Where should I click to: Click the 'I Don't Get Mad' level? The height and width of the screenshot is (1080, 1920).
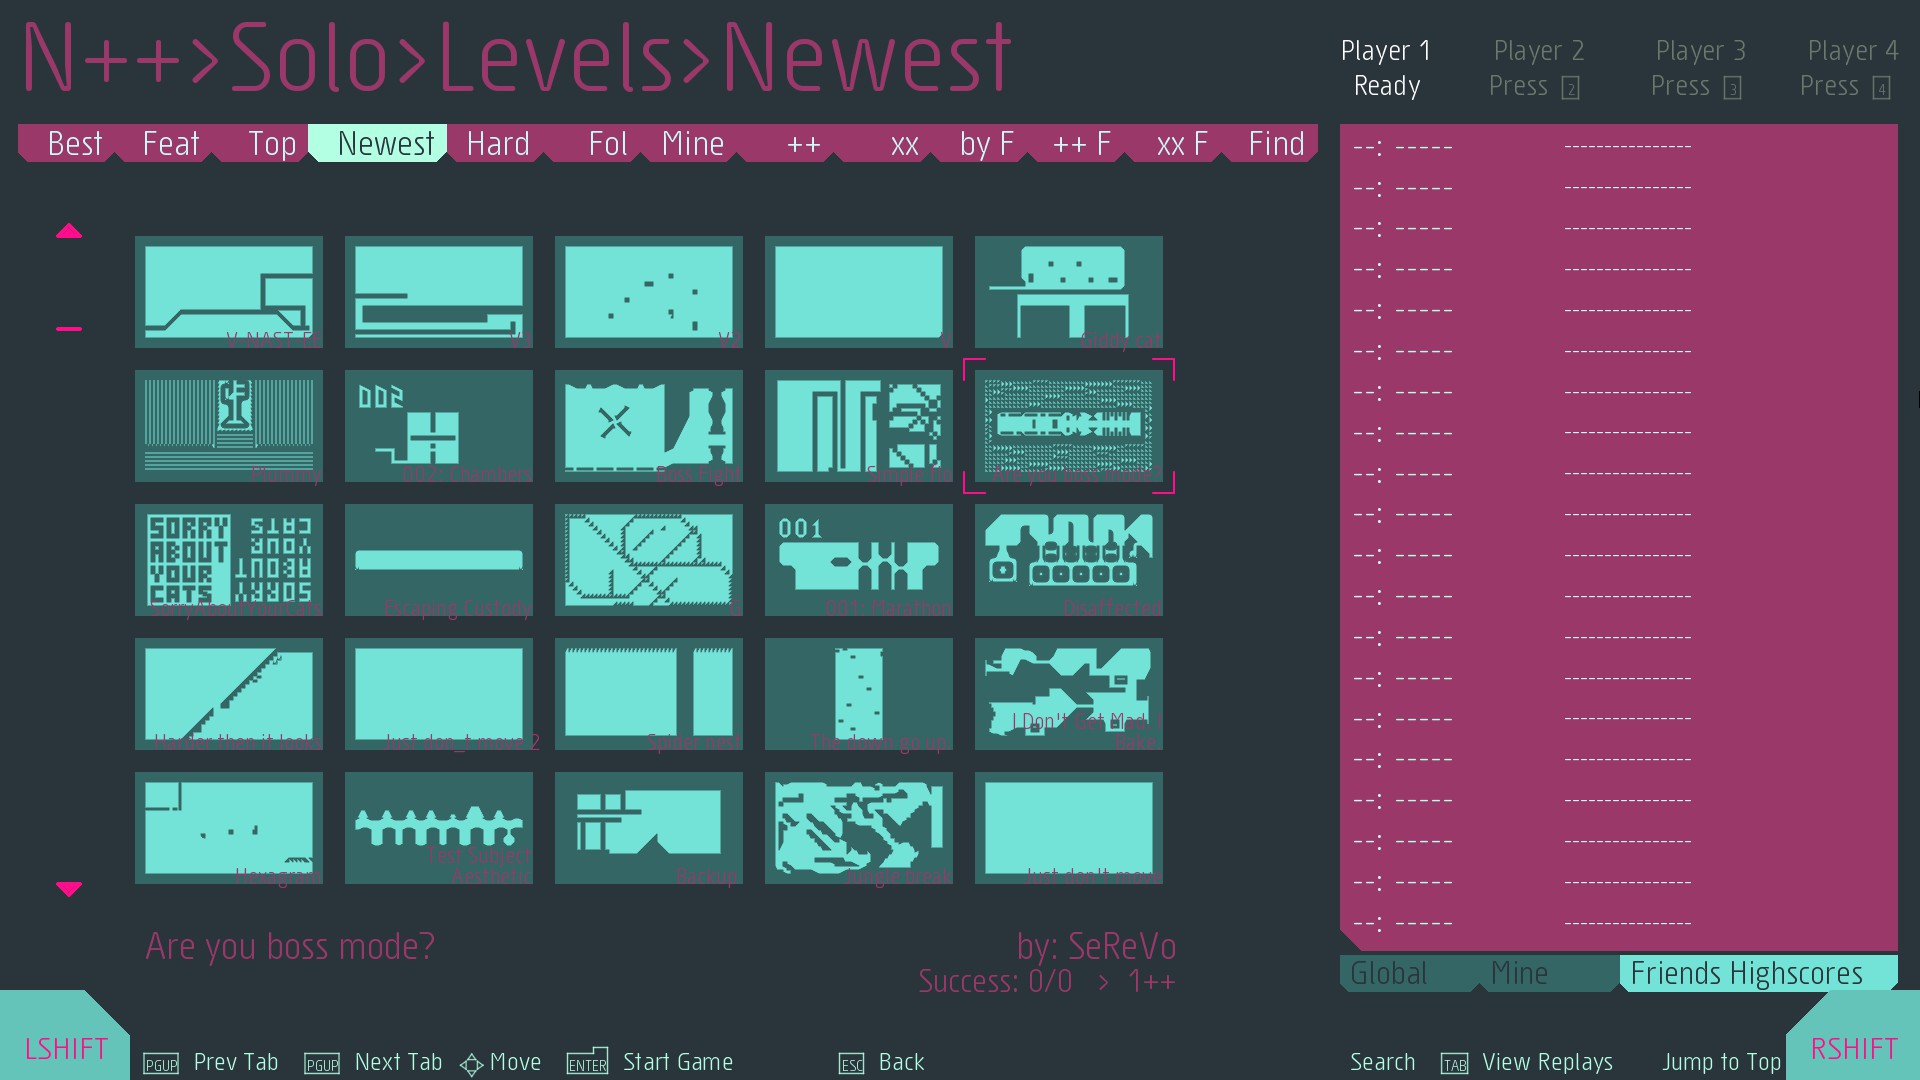point(1069,694)
